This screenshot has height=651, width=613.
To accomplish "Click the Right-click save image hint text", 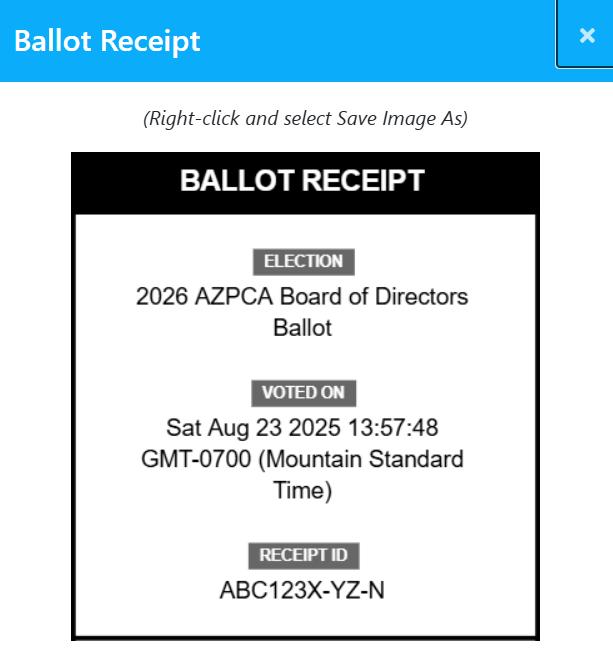I will 305,118.
